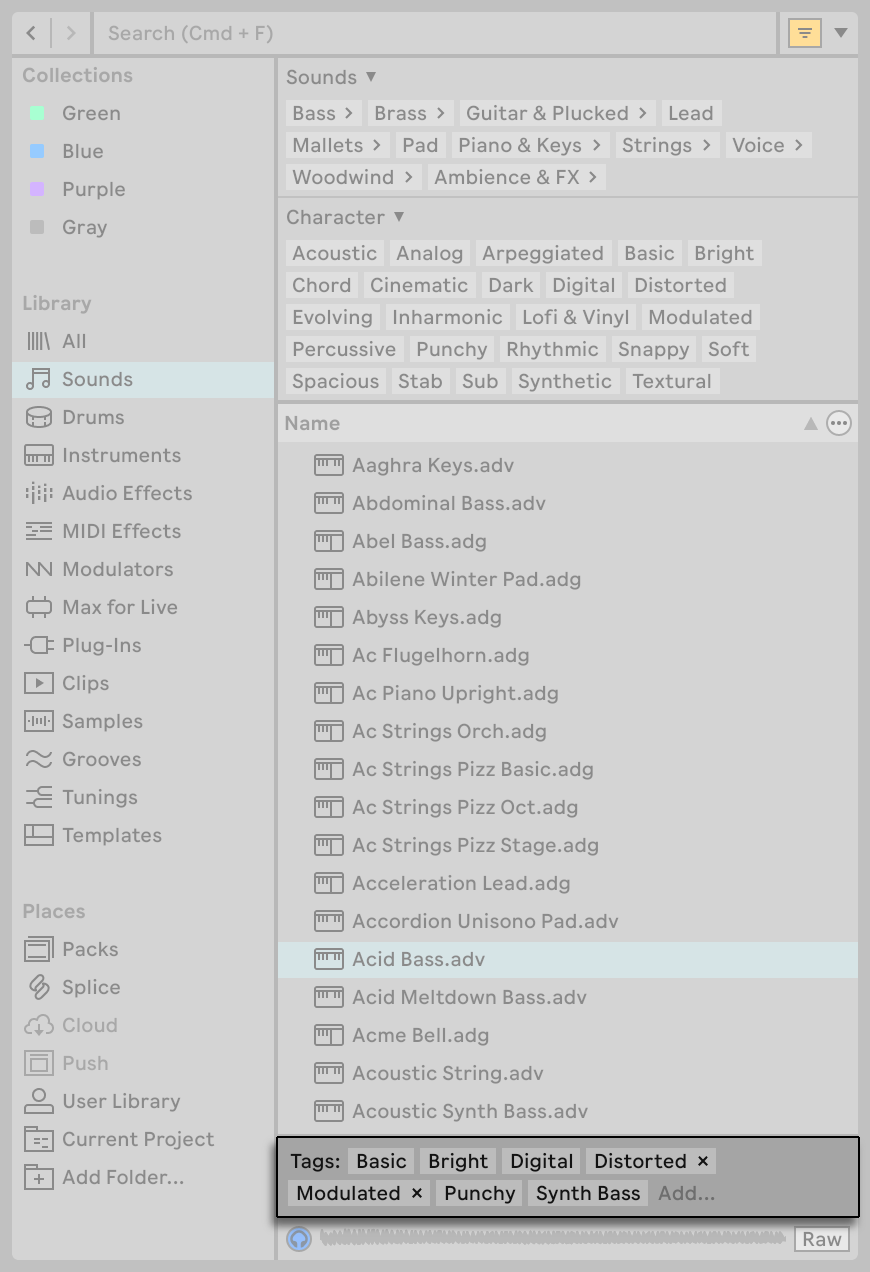Toggle the Lead filter tag

tap(691, 113)
